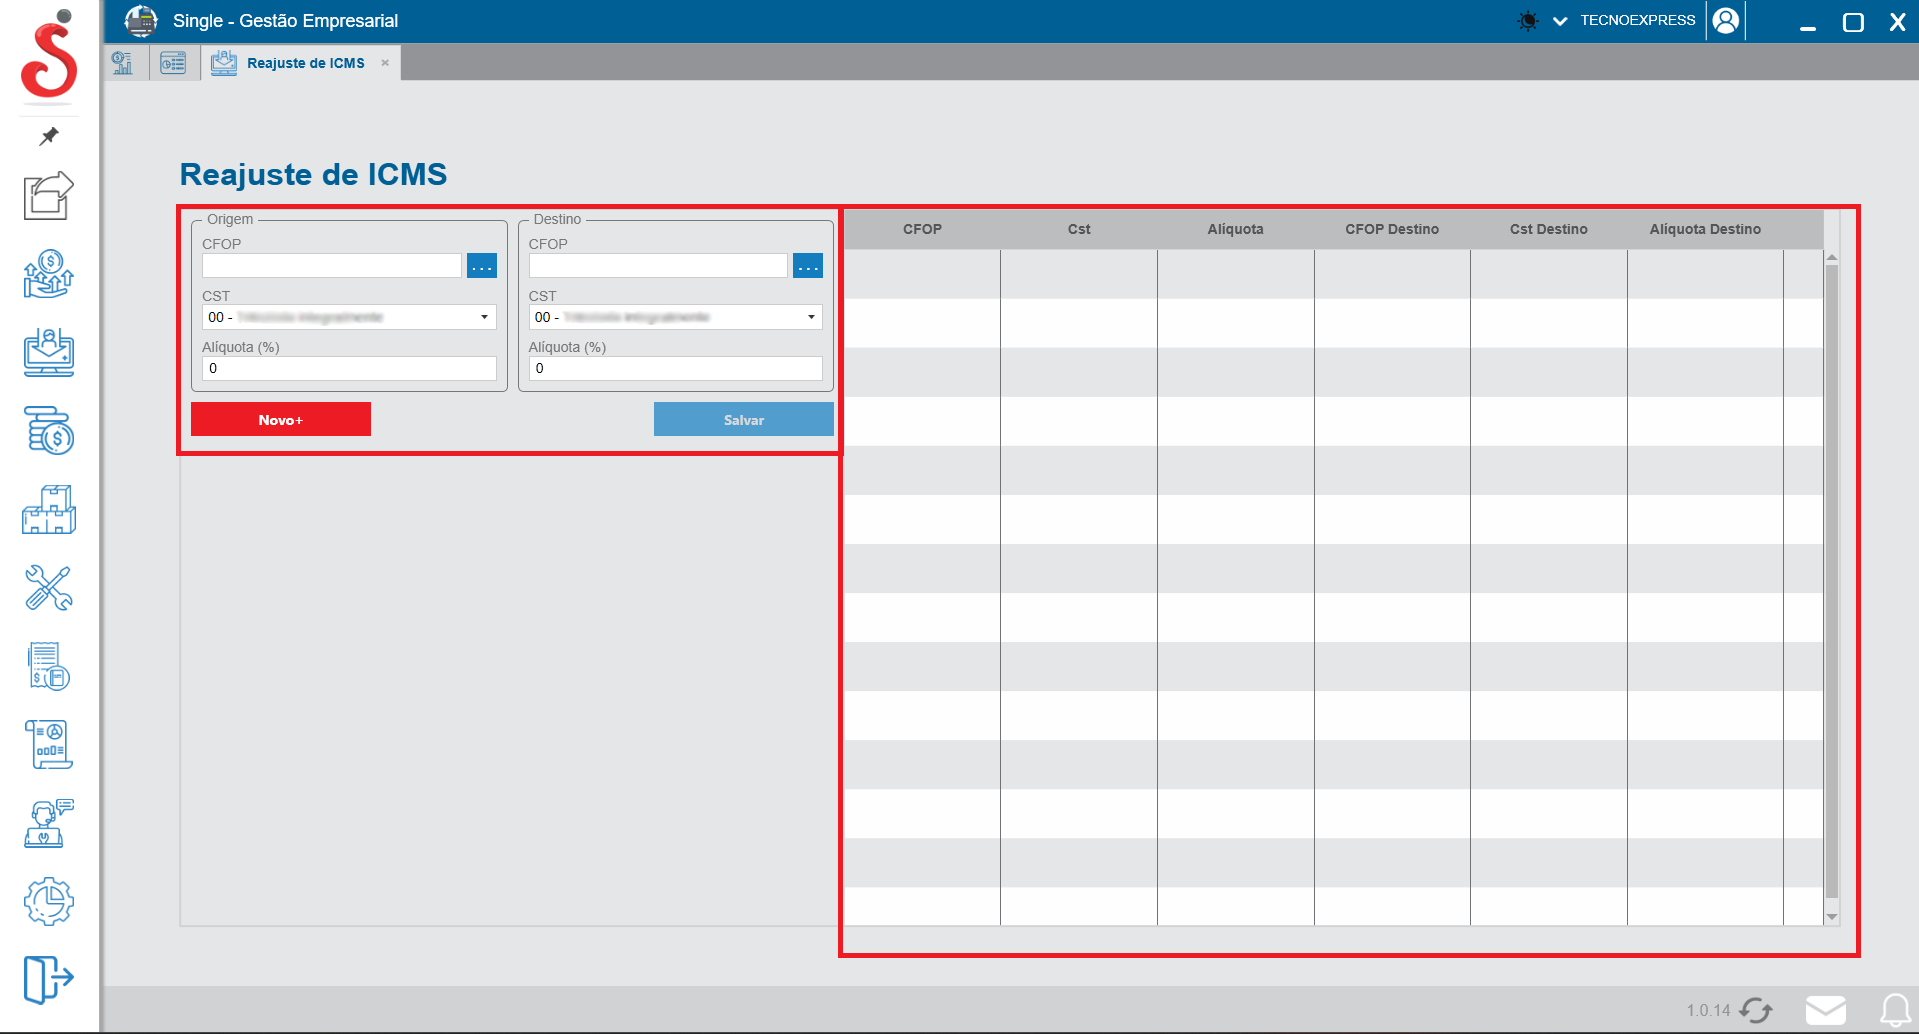Open the envelope messages icon
The height and width of the screenshot is (1034, 1919).
(1825, 1010)
